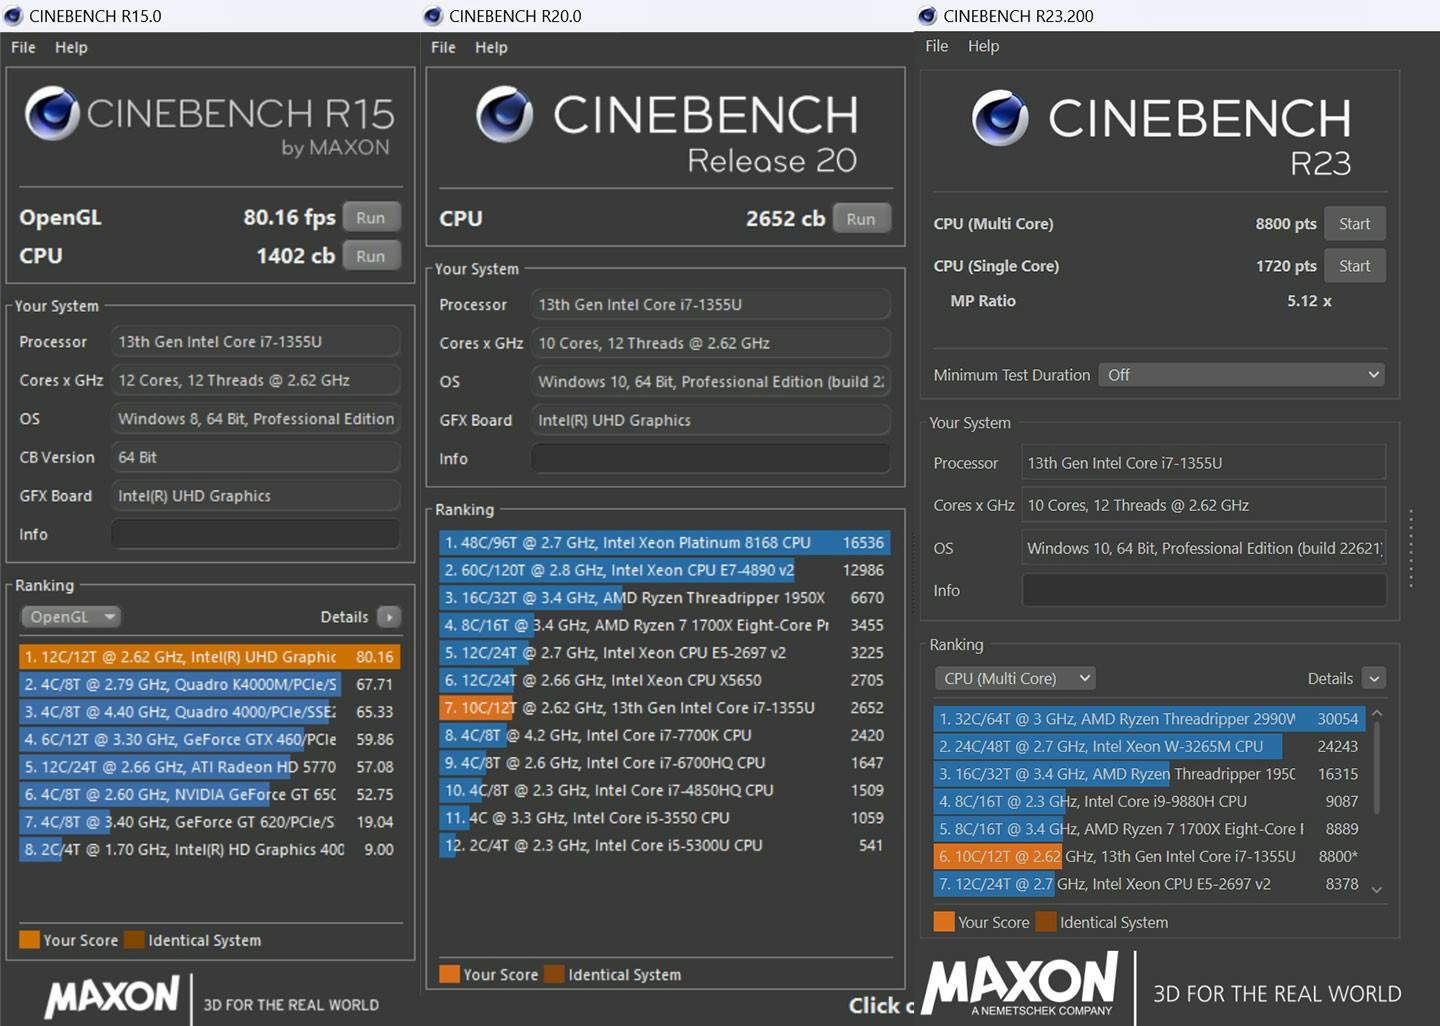Click the Maxon logo in the R23 footer
Viewport: 1440px width, 1026px height.
point(1020,983)
